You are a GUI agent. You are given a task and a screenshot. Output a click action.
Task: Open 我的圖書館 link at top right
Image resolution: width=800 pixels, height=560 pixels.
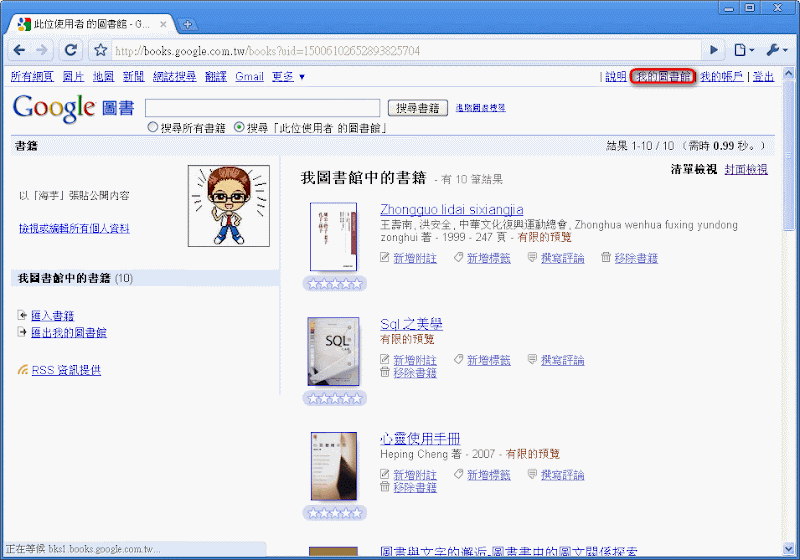(663, 77)
